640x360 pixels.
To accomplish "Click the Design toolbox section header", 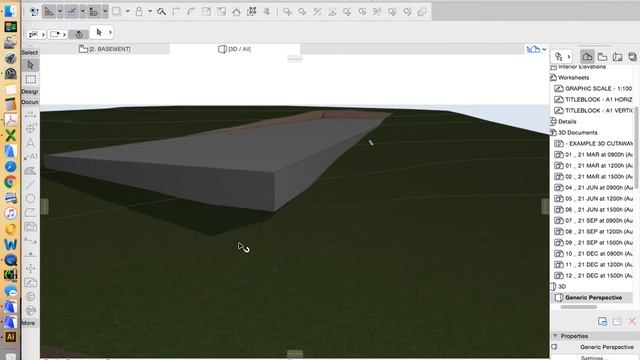I will coord(30,91).
